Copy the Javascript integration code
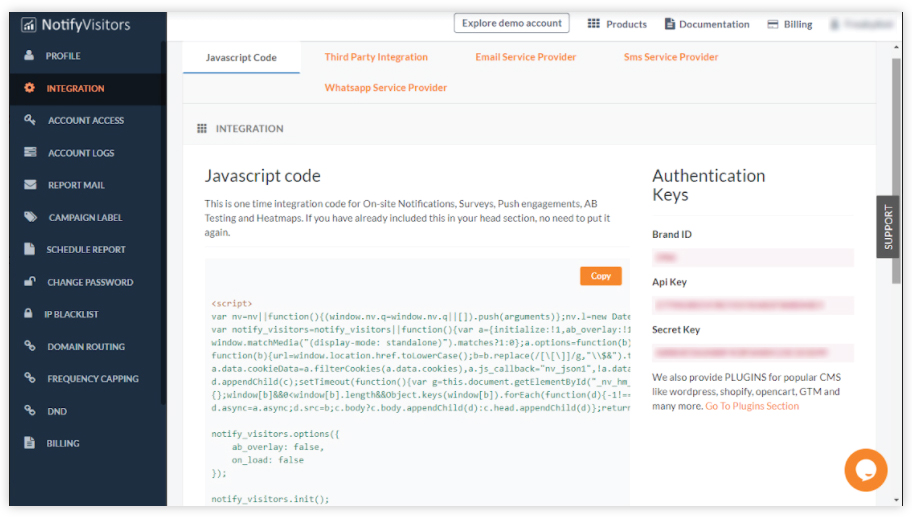This screenshot has height=517, width=912. click(600, 276)
